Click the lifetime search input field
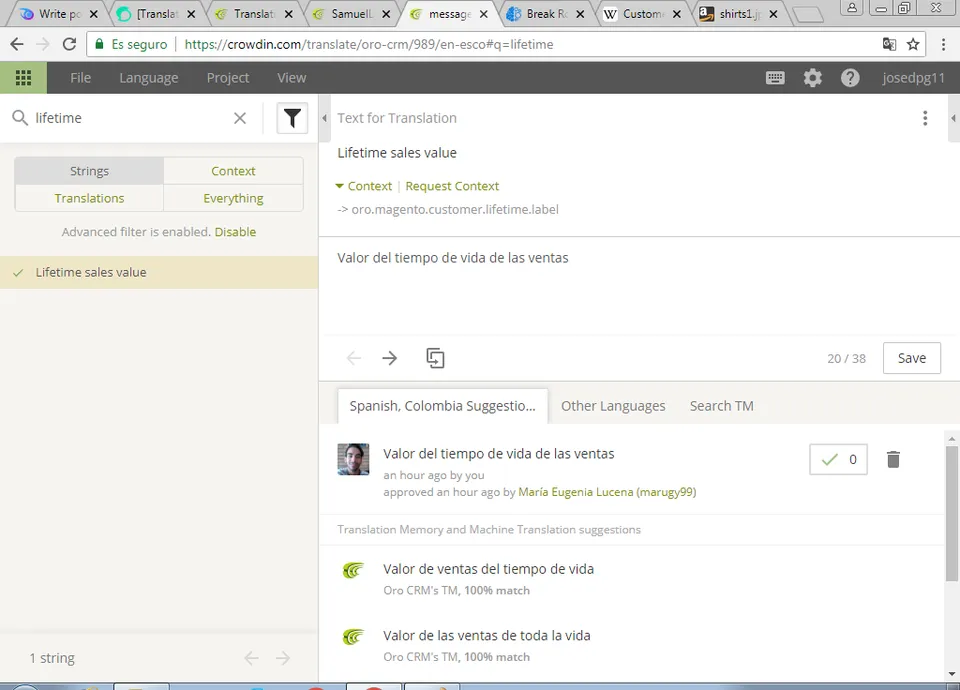The height and width of the screenshot is (690, 960). (x=132, y=118)
